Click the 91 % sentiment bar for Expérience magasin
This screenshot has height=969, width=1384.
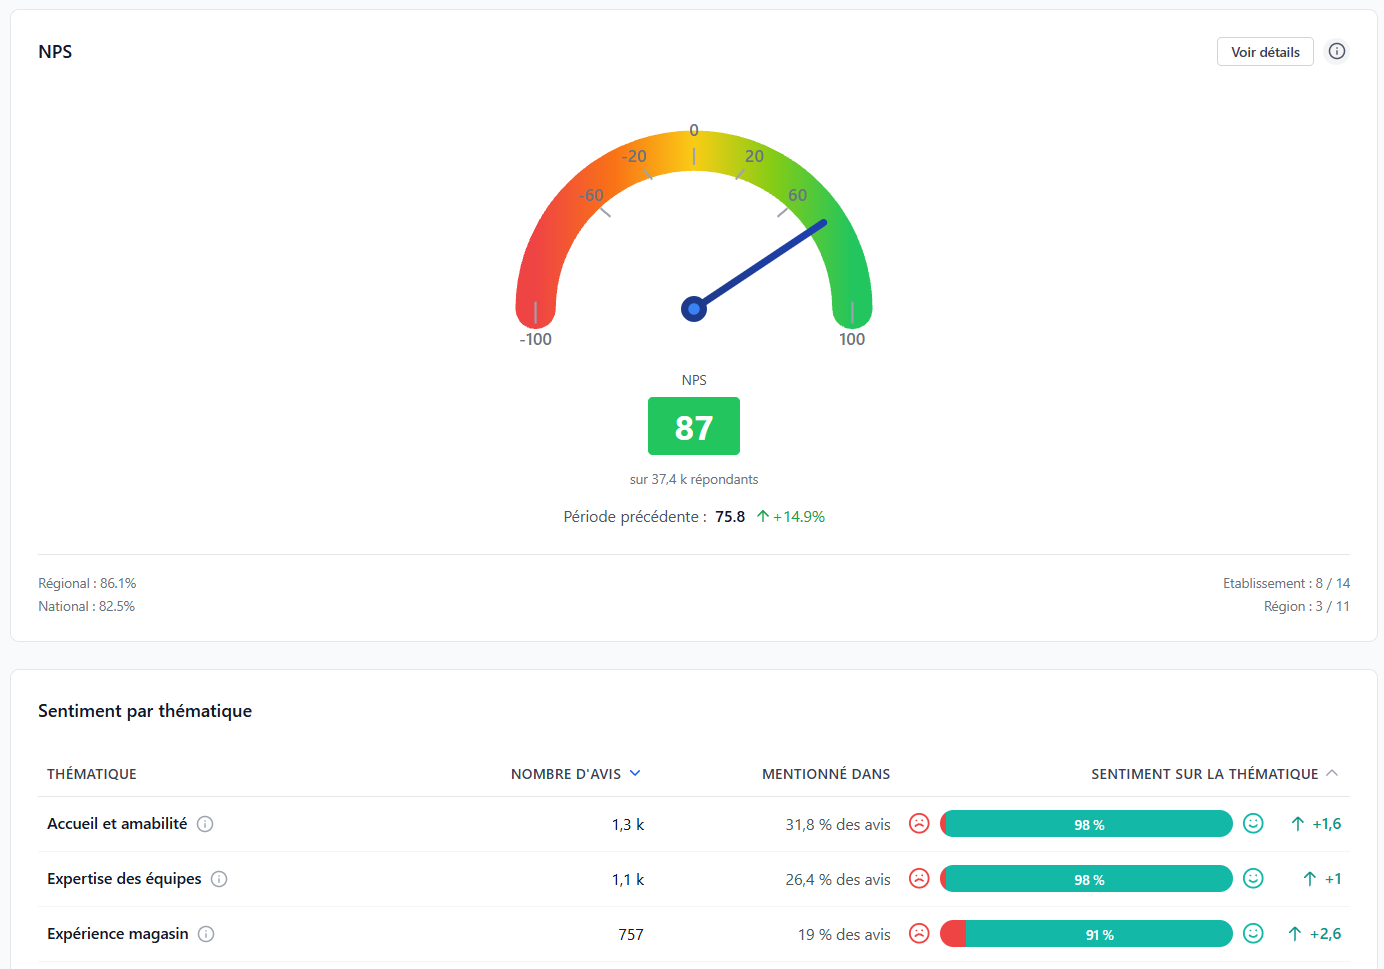coord(1098,934)
